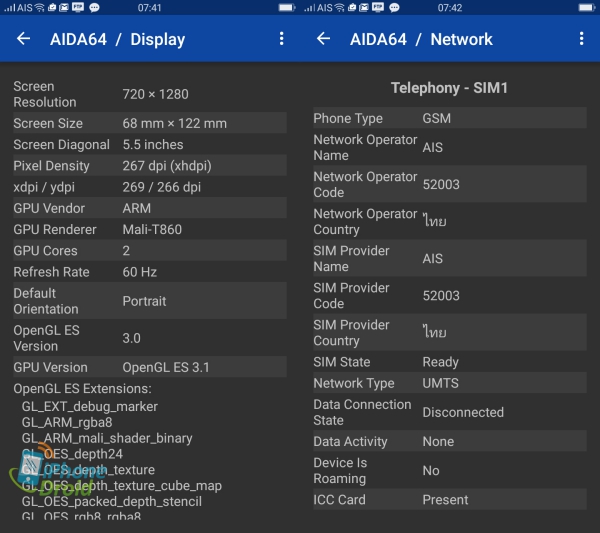Tap the FTP icon on the right status bar
Screen dimensions: 600x533
(378, 7)
